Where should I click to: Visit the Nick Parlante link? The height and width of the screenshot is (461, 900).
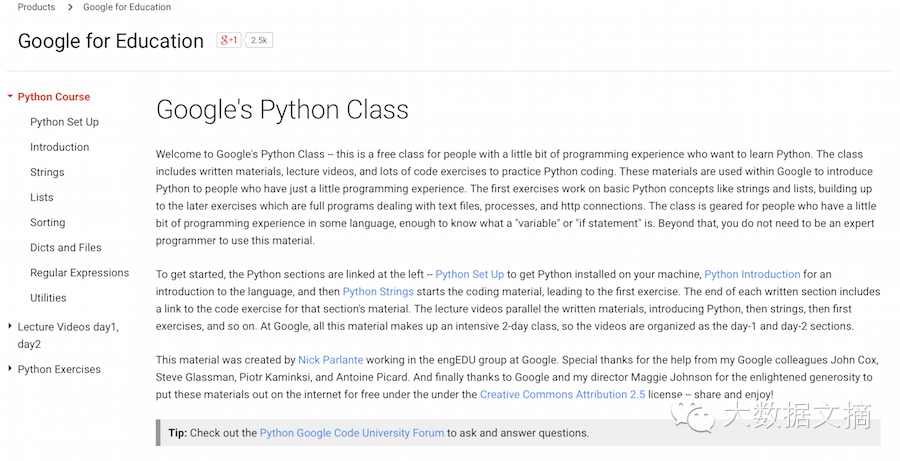click(331, 360)
